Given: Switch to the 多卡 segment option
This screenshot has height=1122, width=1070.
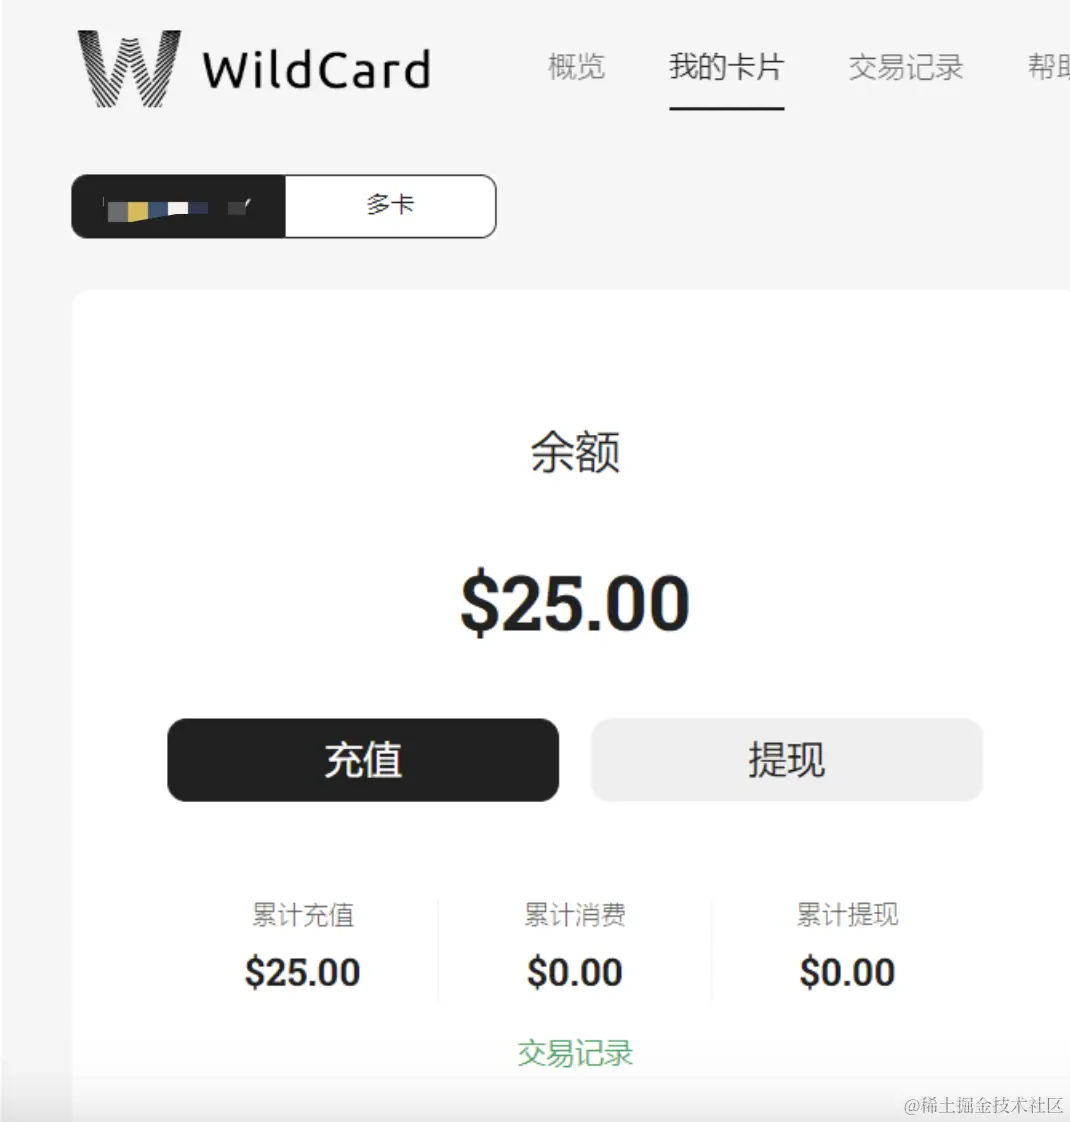Looking at the screenshot, I should (x=390, y=206).
